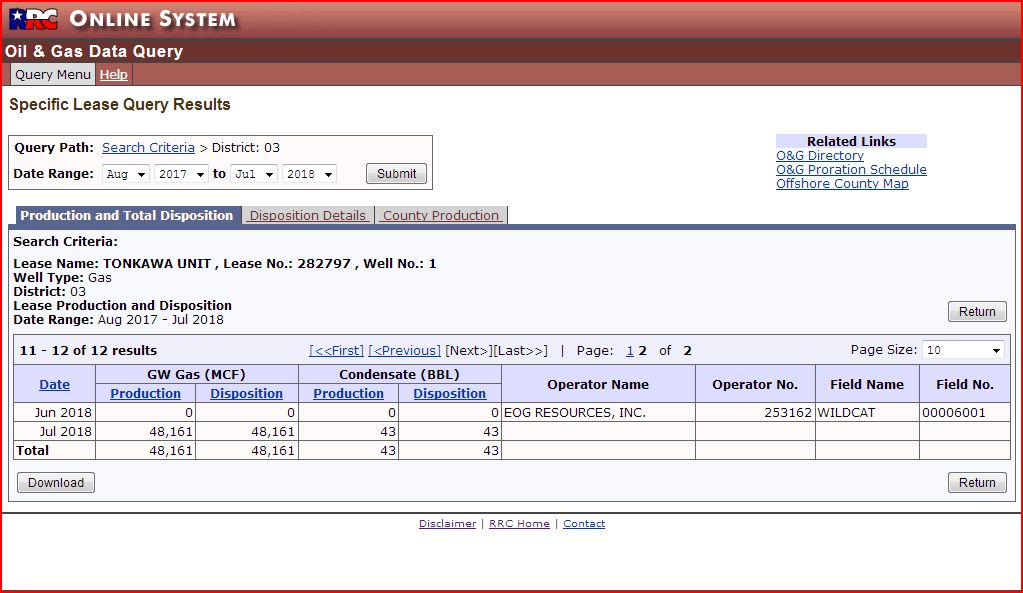
Task: Open the end year dropdown showing 2018
Action: 309,174
